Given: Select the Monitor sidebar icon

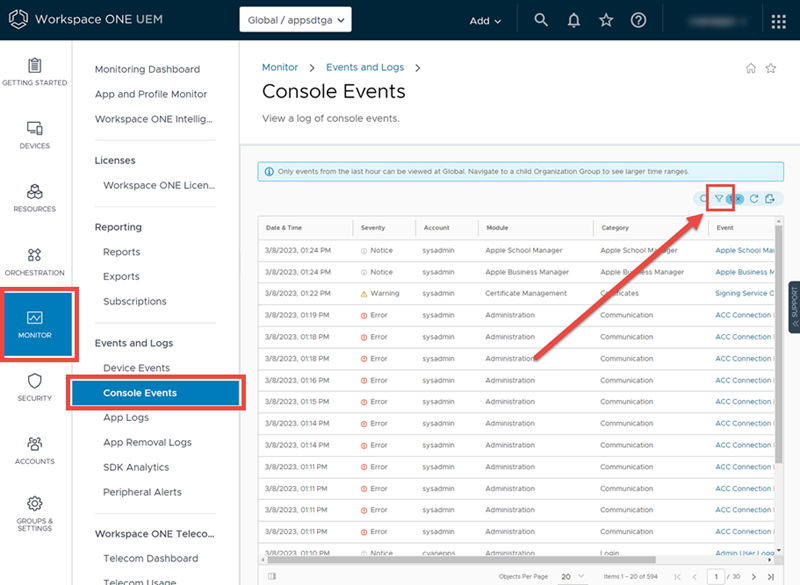Looking at the screenshot, I should coord(38,324).
